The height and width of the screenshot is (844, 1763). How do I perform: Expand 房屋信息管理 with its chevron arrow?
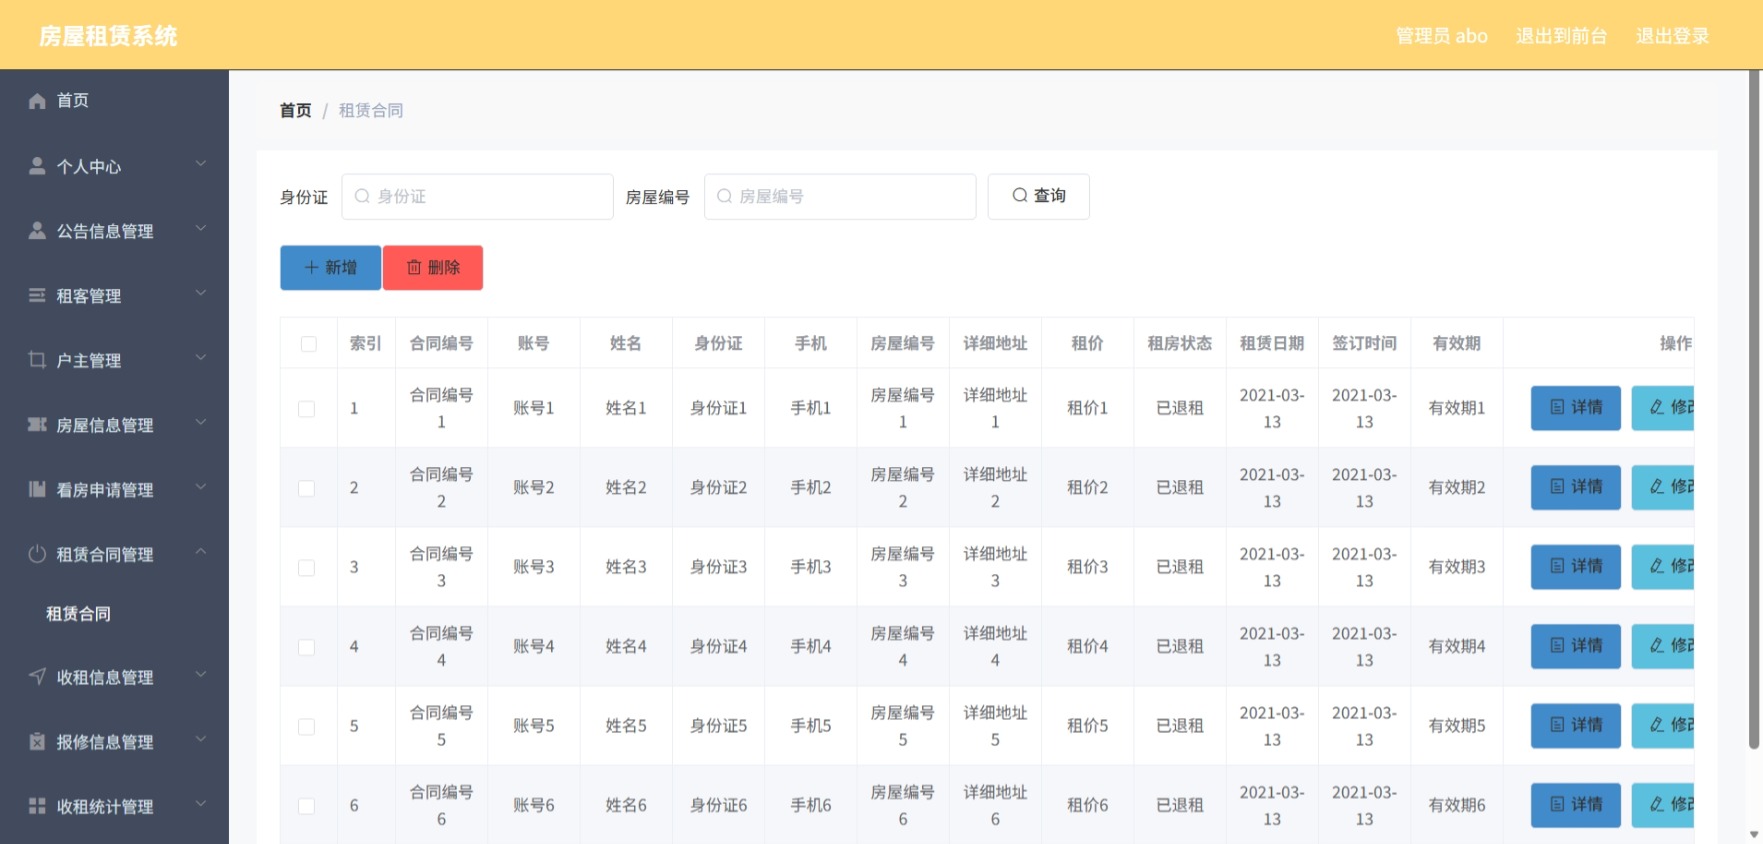coord(201,423)
